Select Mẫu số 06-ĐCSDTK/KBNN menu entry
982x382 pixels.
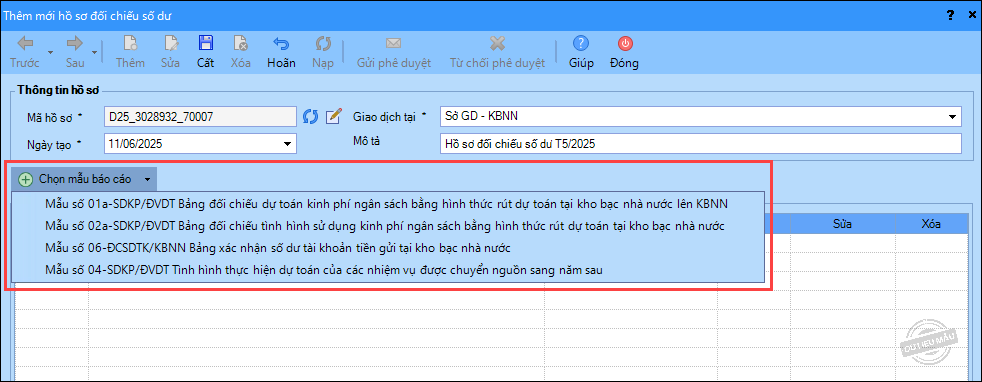click(x=388, y=247)
